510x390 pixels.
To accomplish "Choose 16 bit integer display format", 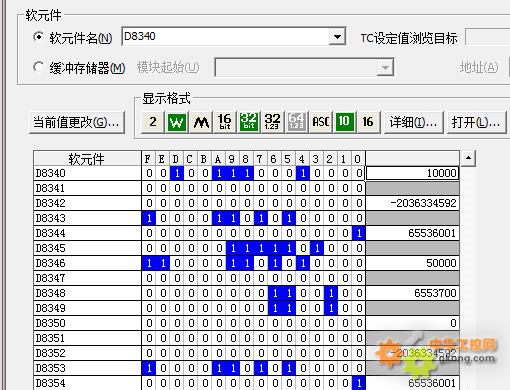I will pyautogui.click(x=225, y=122).
